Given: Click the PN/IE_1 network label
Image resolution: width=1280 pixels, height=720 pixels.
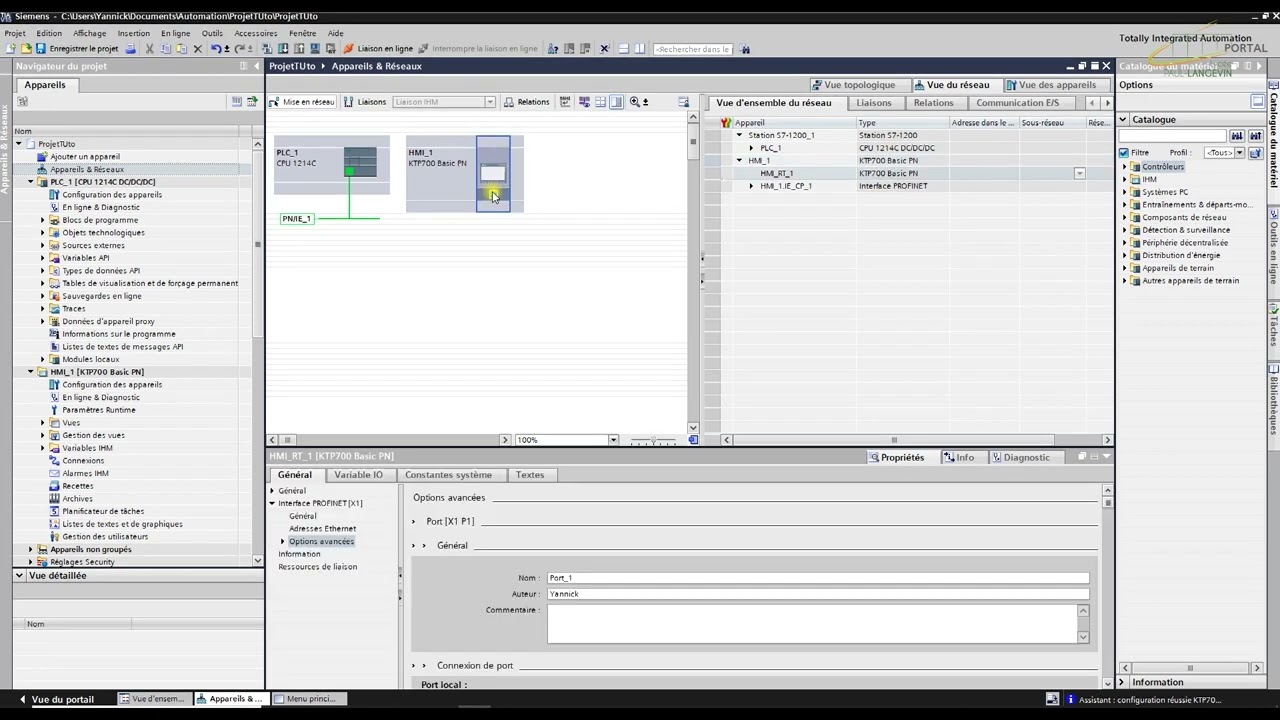Looking at the screenshot, I should [297, 219].
